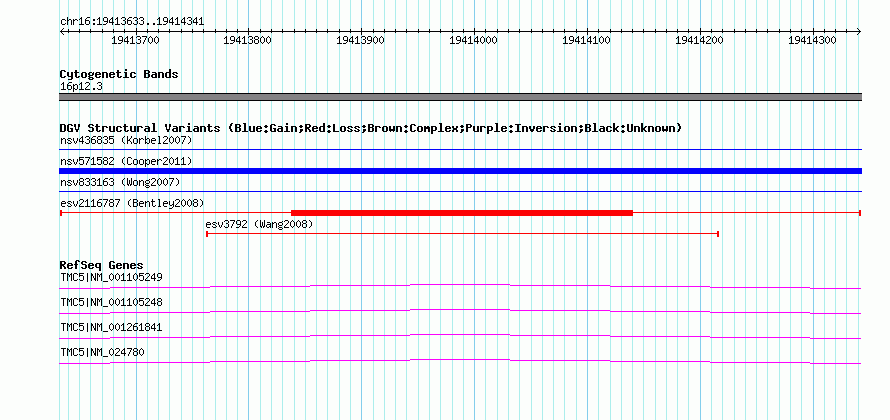Click the magenta line under TMC5|NM_001105249

point(460,286)
